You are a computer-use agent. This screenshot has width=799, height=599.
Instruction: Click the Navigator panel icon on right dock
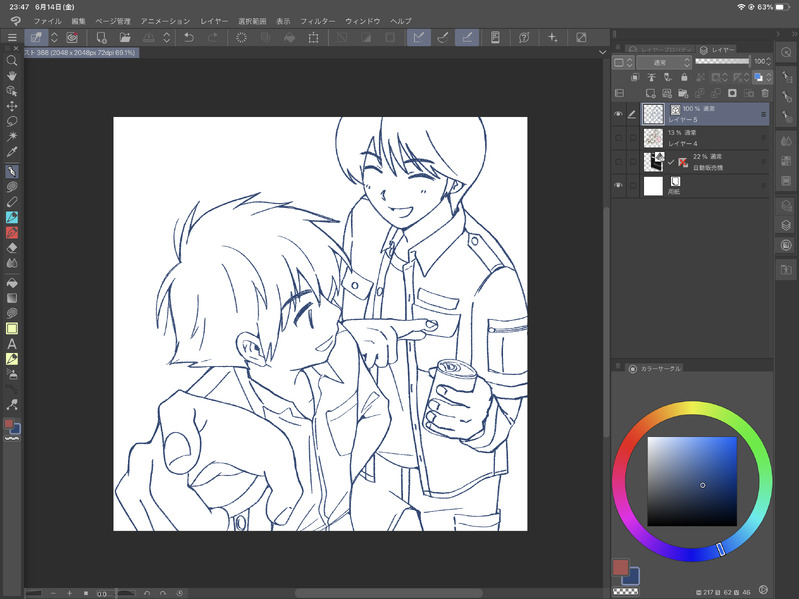pyautogui.click(x=786, y=52)
